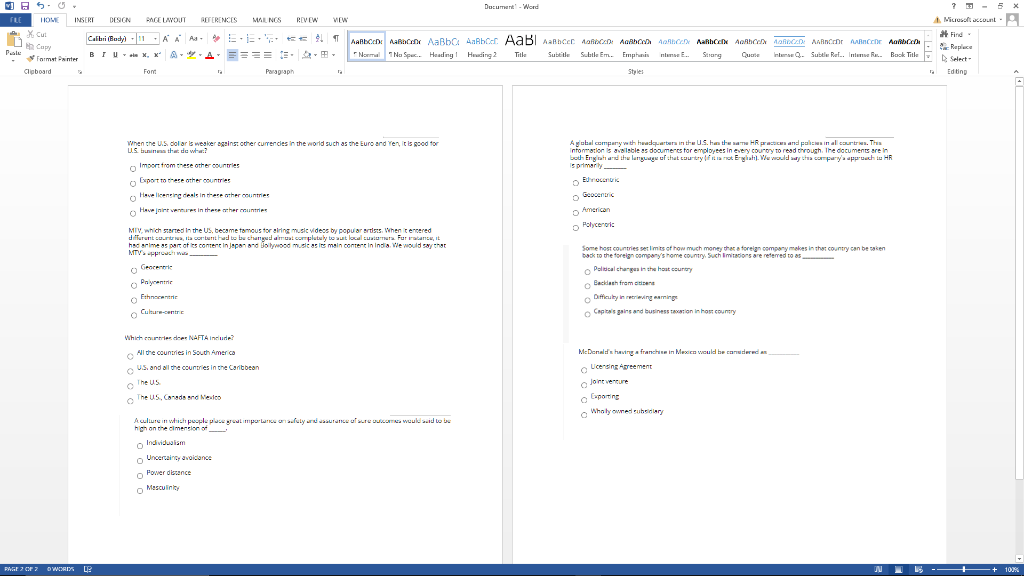Screen dimensions: 1024x576
Task: Apply subscript formatting
Action: click(x=145, y=55)
